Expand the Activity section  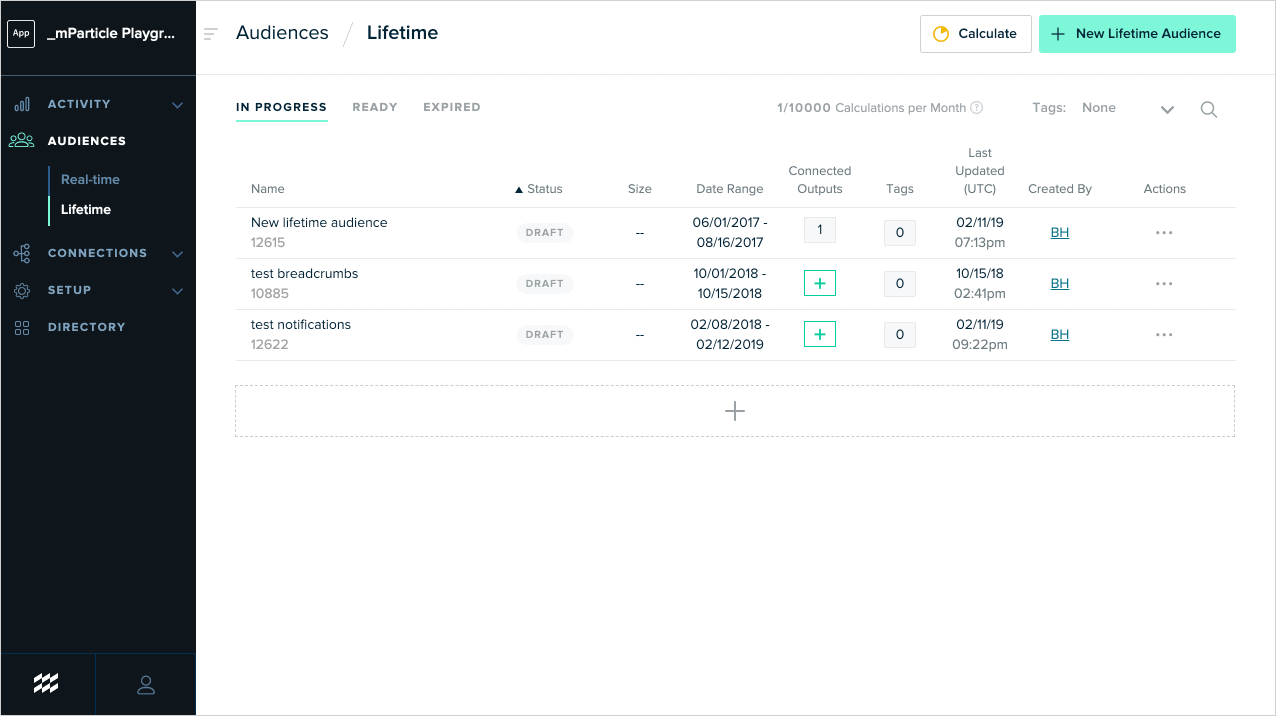click(x=177, y=105)
